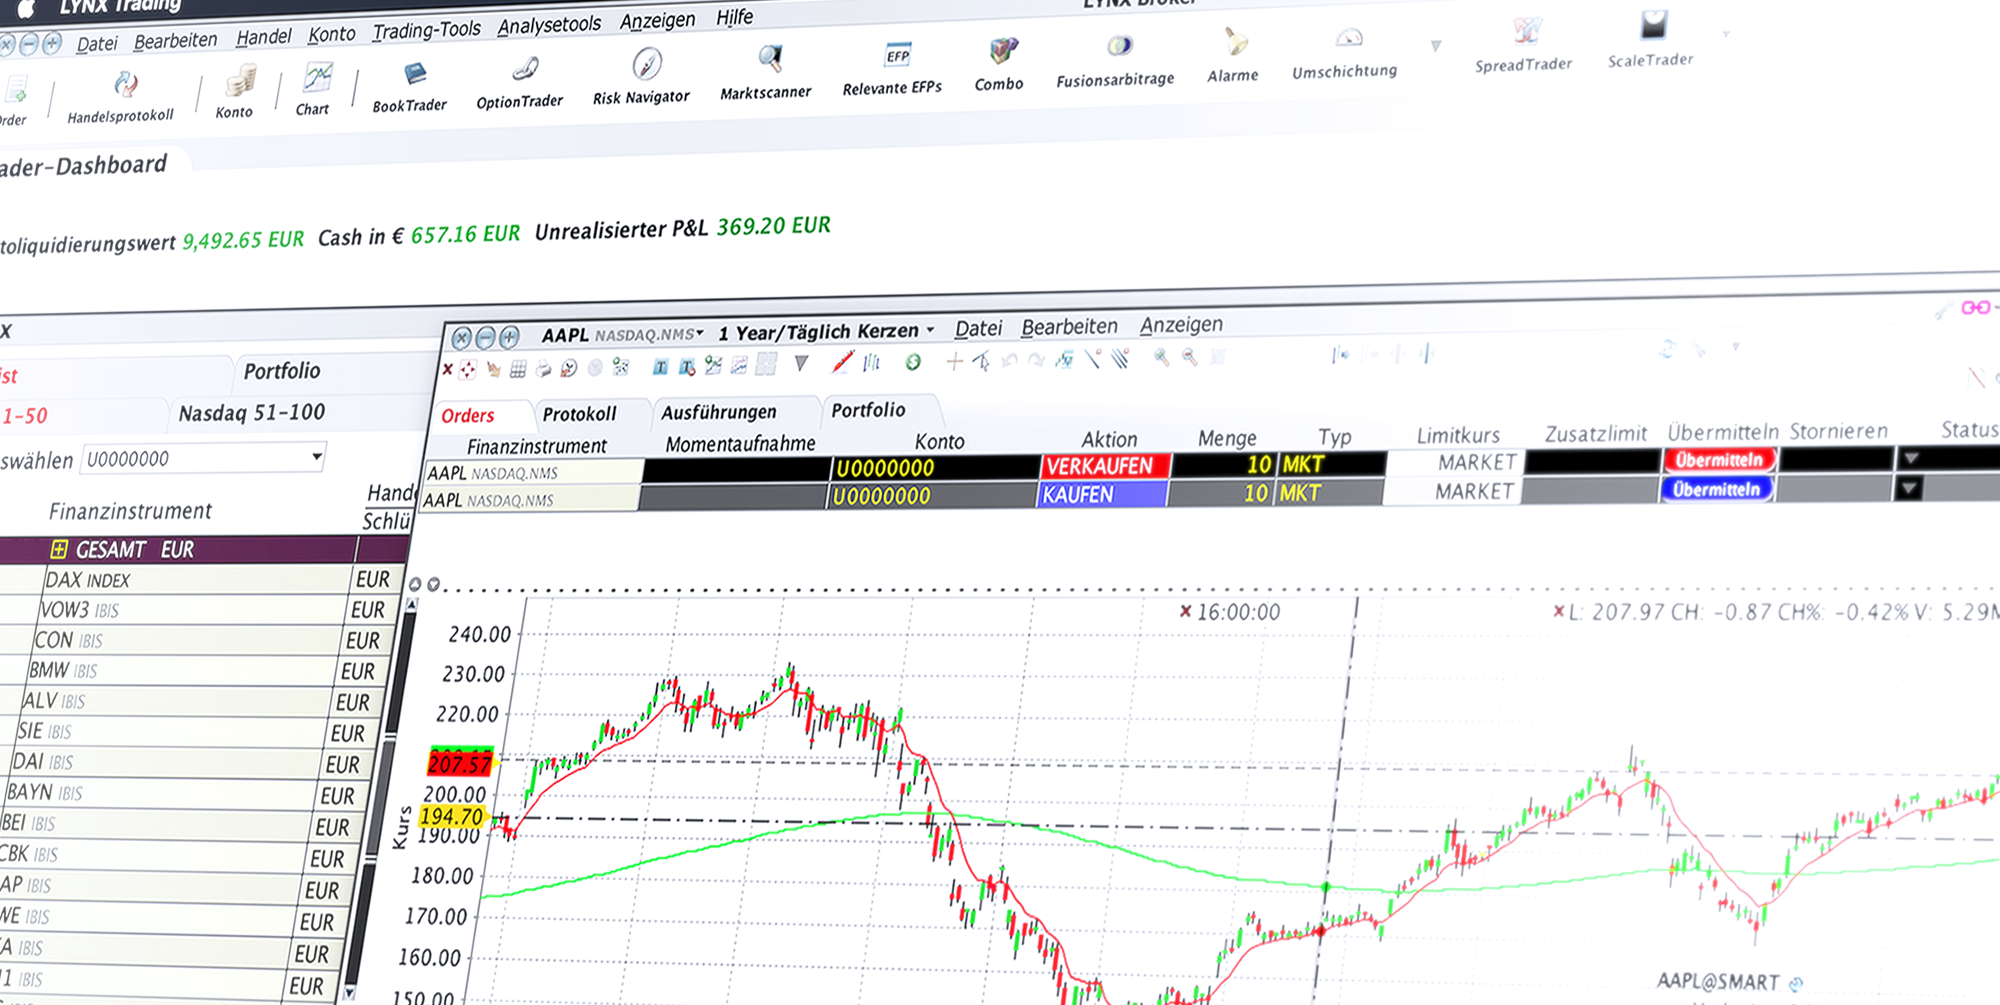This screenshot has height=1005, width=2000.
Task: Open BookTrader
Action: 410,87
